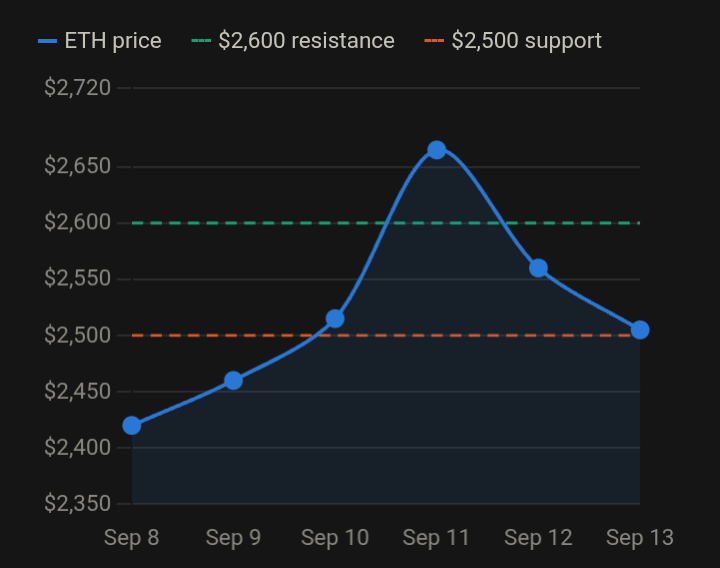The width and height of the screenshot is (720, 568).
Task: Click the blue ETH price legend swatch
Action: click(x=47, y=41)
